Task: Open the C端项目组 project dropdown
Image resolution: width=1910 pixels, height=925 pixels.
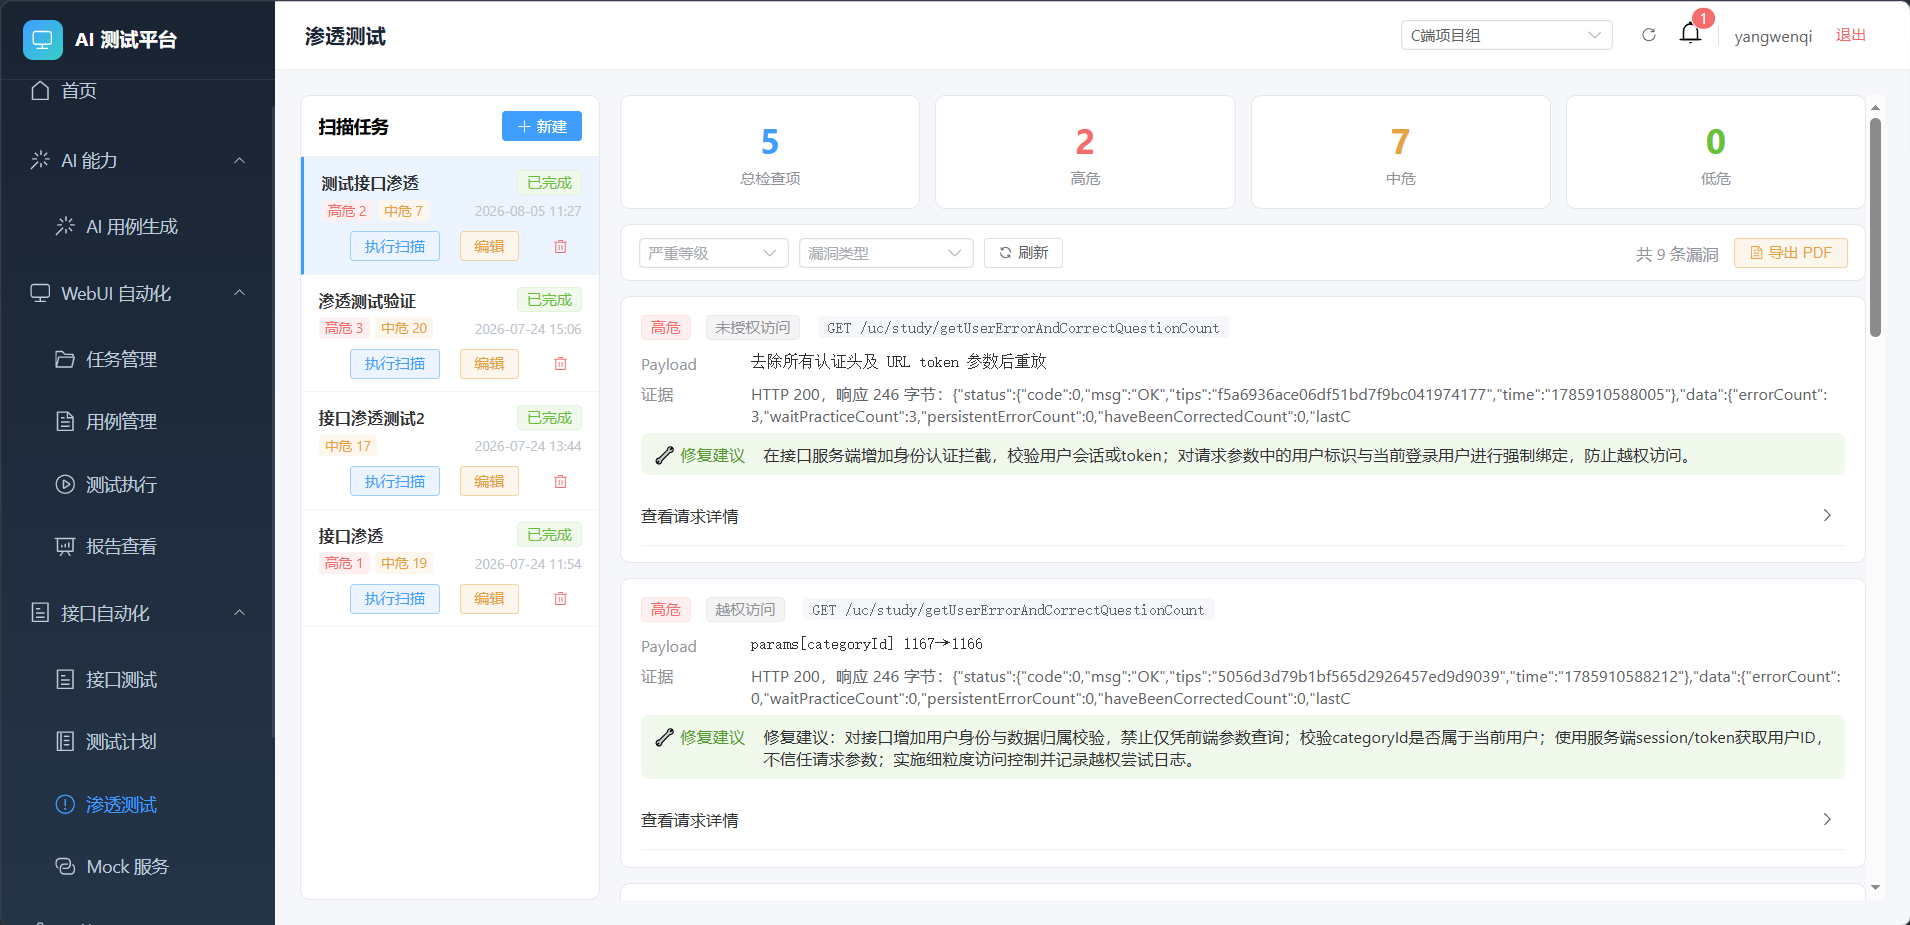Action: pos(1506,35)
